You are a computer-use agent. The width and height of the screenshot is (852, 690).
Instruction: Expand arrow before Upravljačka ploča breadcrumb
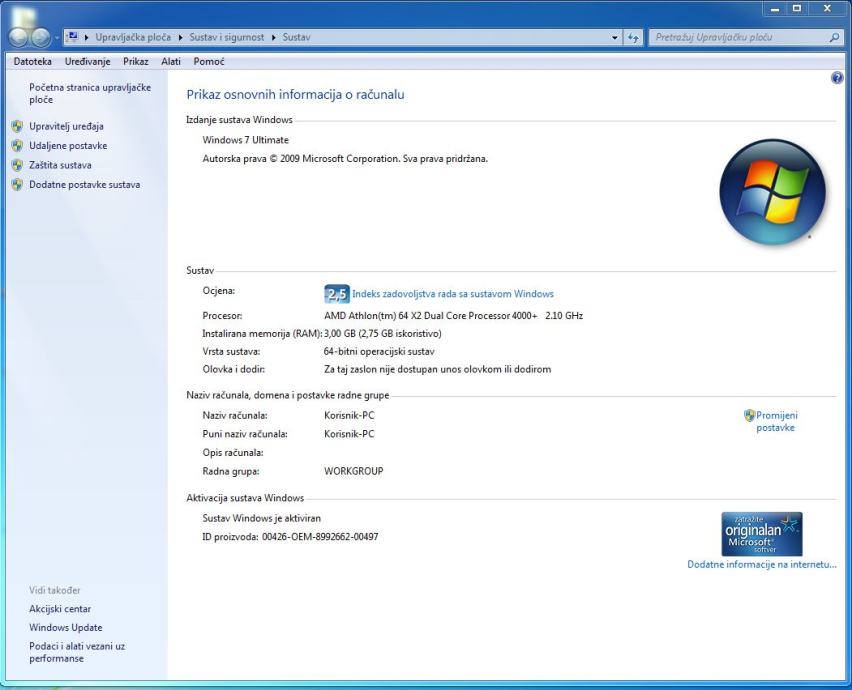pyautogui.click(x=86, y=37)
